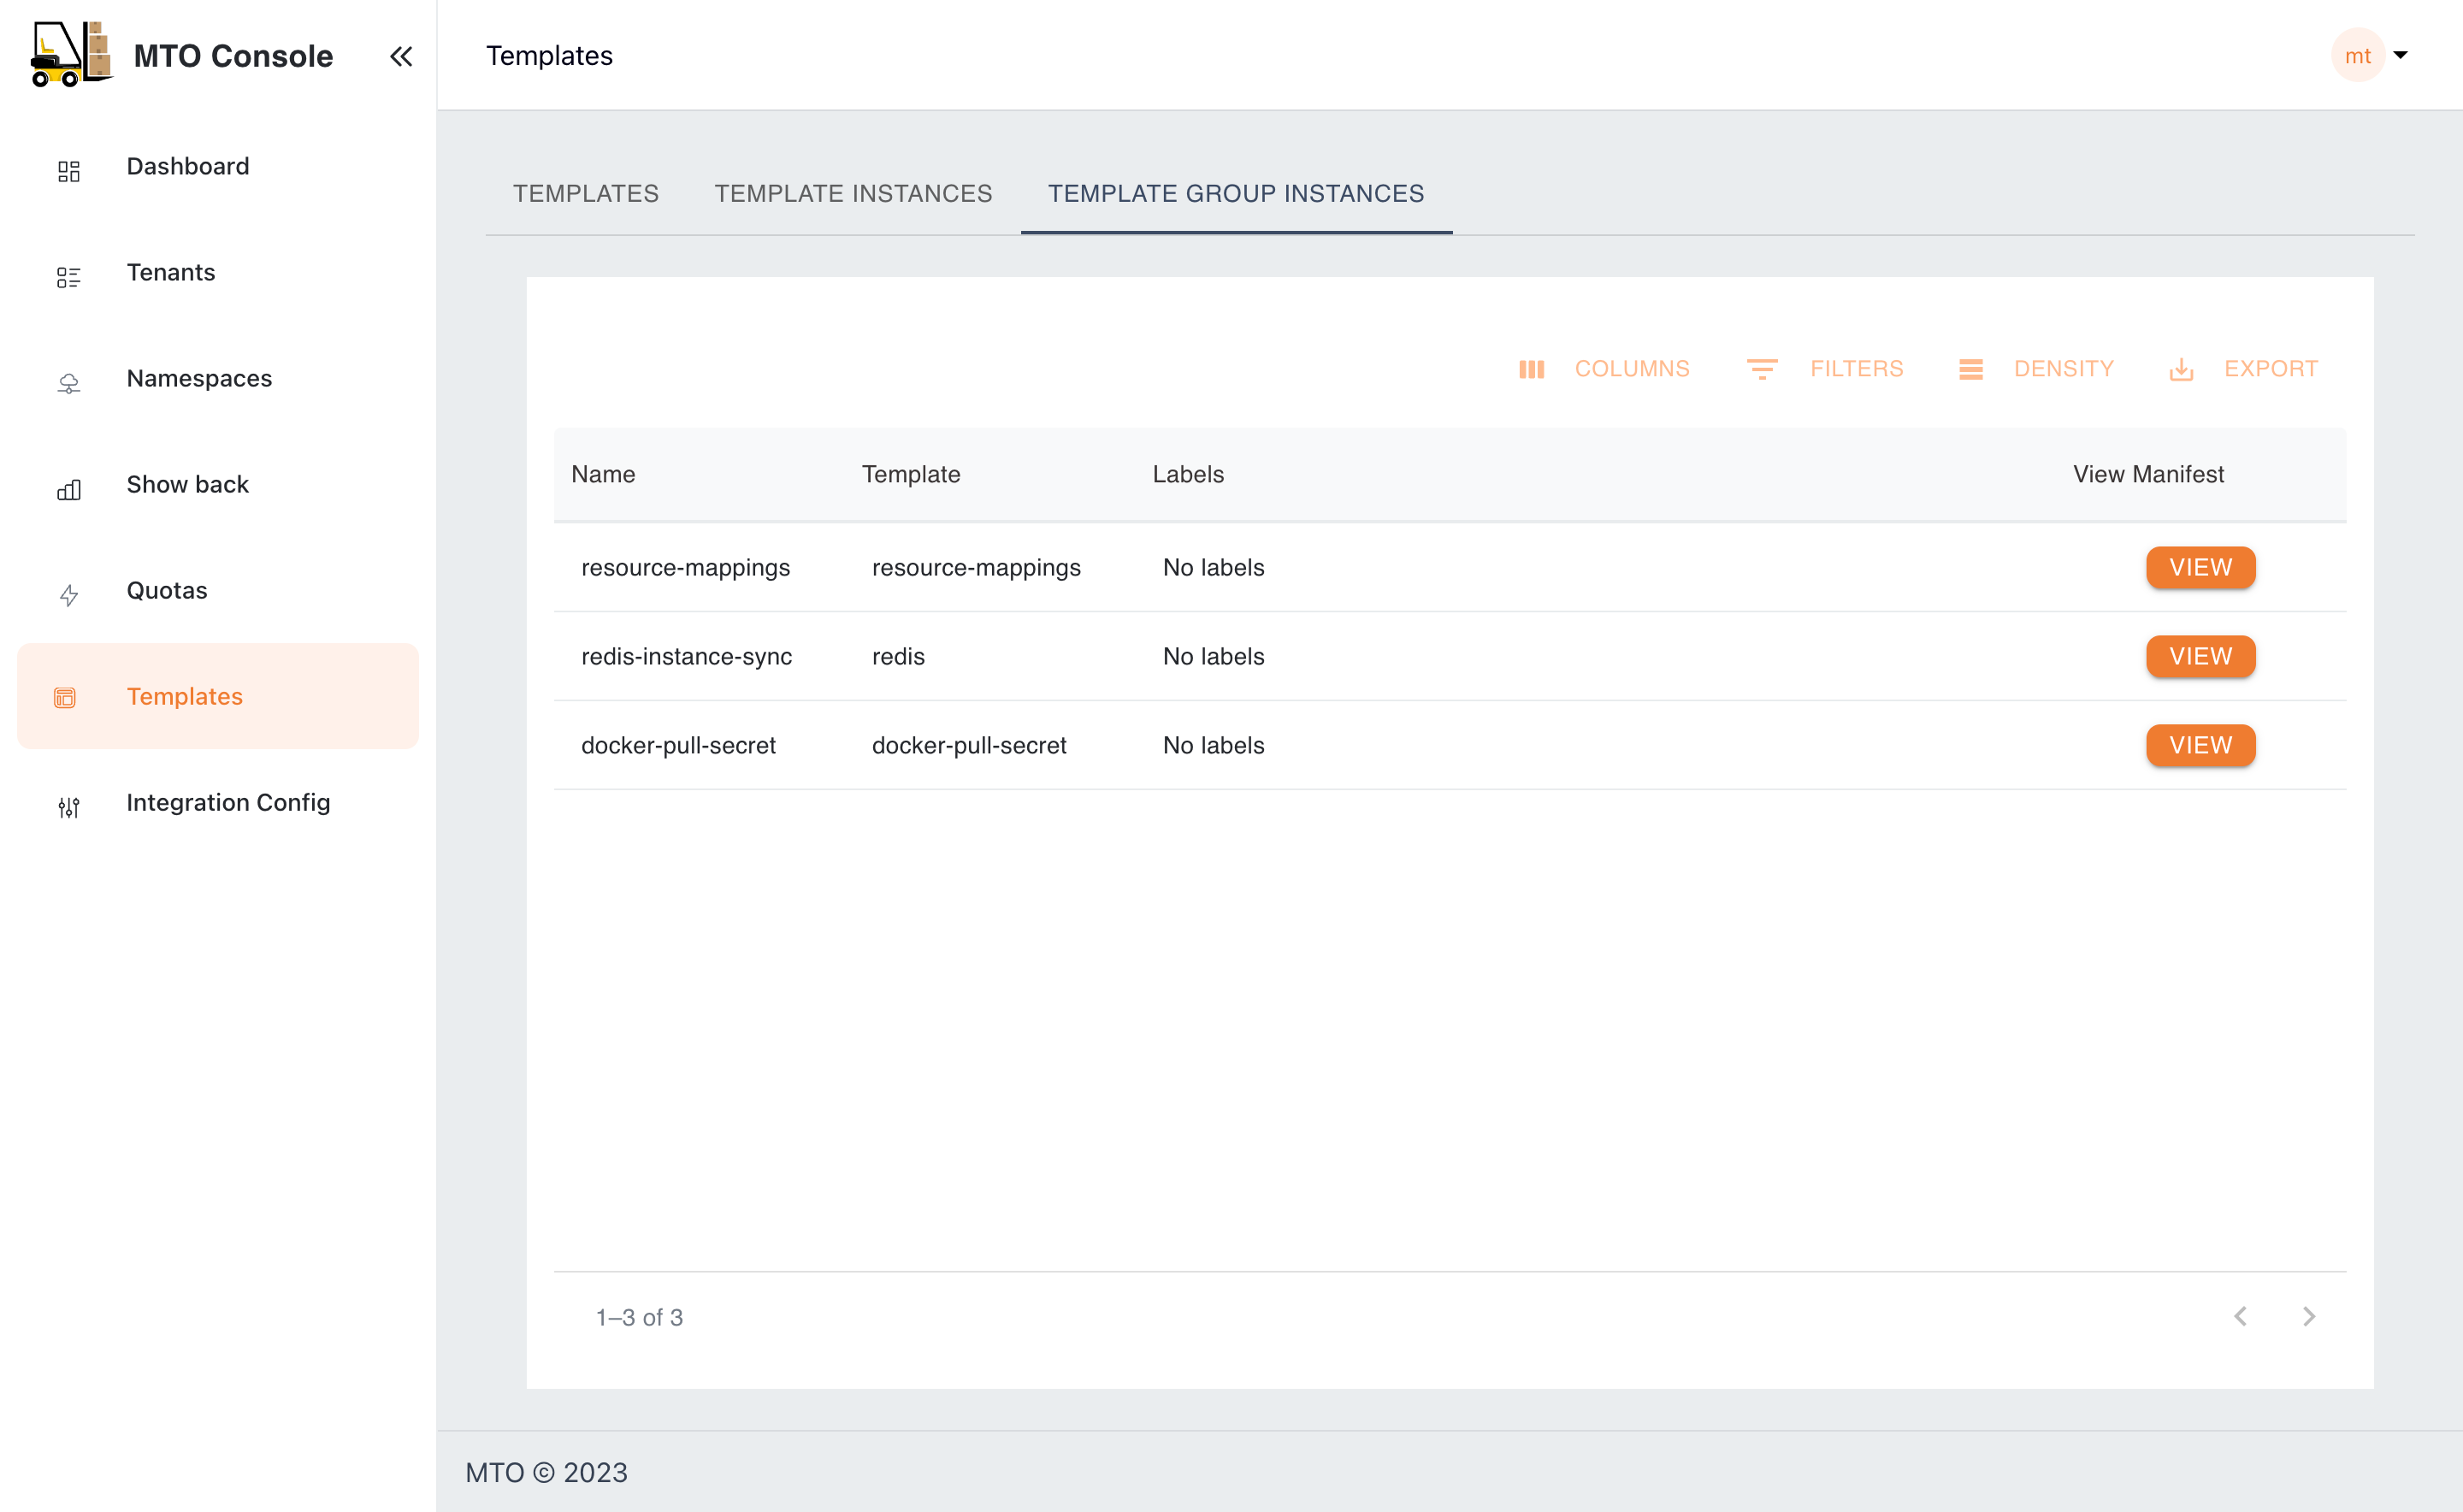Click No labels in redis-instance-sync row
2463x1512 pixels.
(1213, 656)
